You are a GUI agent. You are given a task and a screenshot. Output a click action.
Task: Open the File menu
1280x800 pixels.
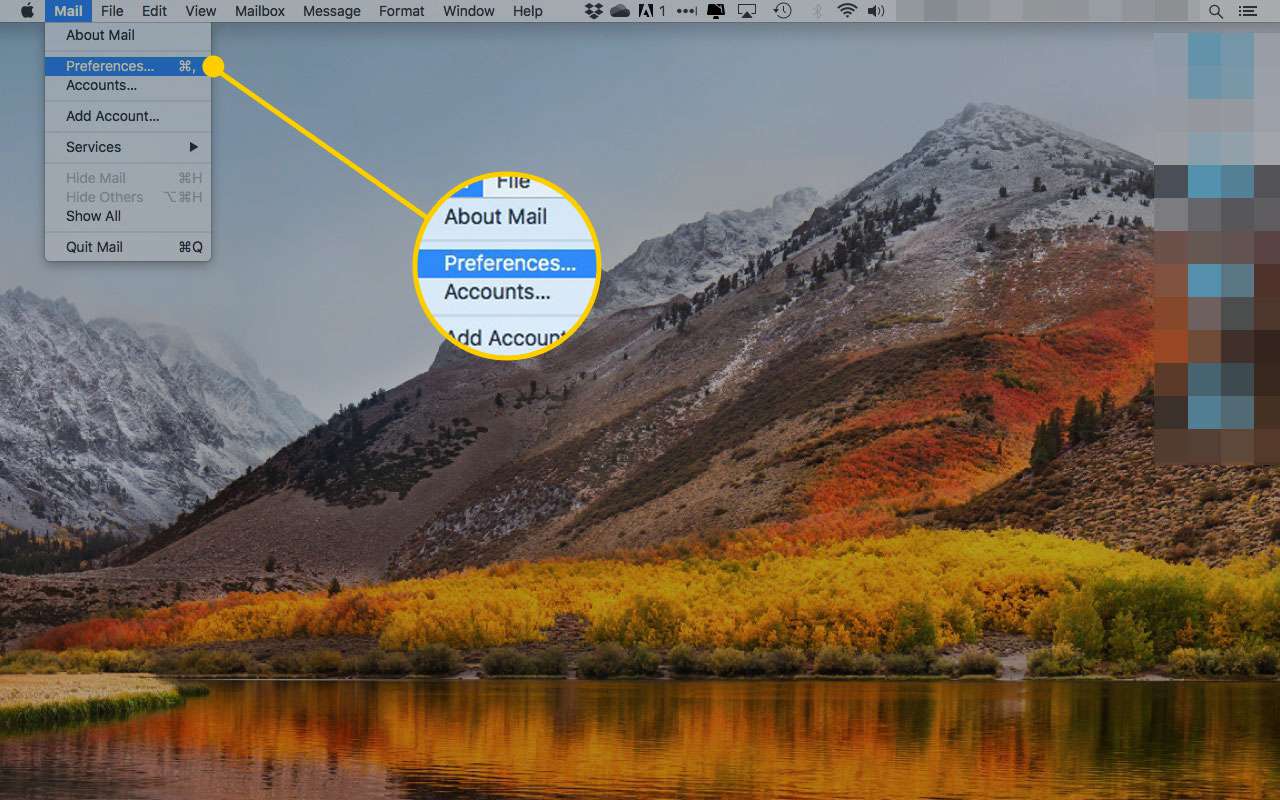click(112, 11)
